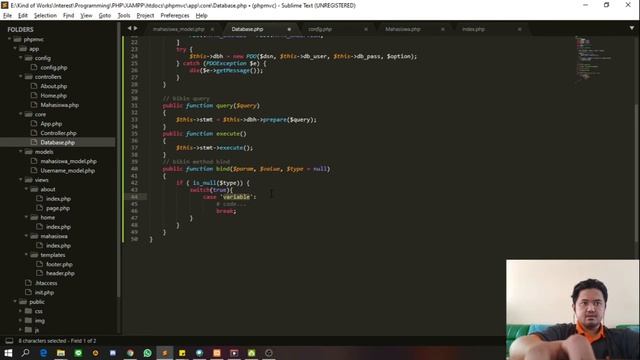Screen dimensions: 640x360
Task: Open Username_model.php in the sidebar
Action: tap(67, 171)
